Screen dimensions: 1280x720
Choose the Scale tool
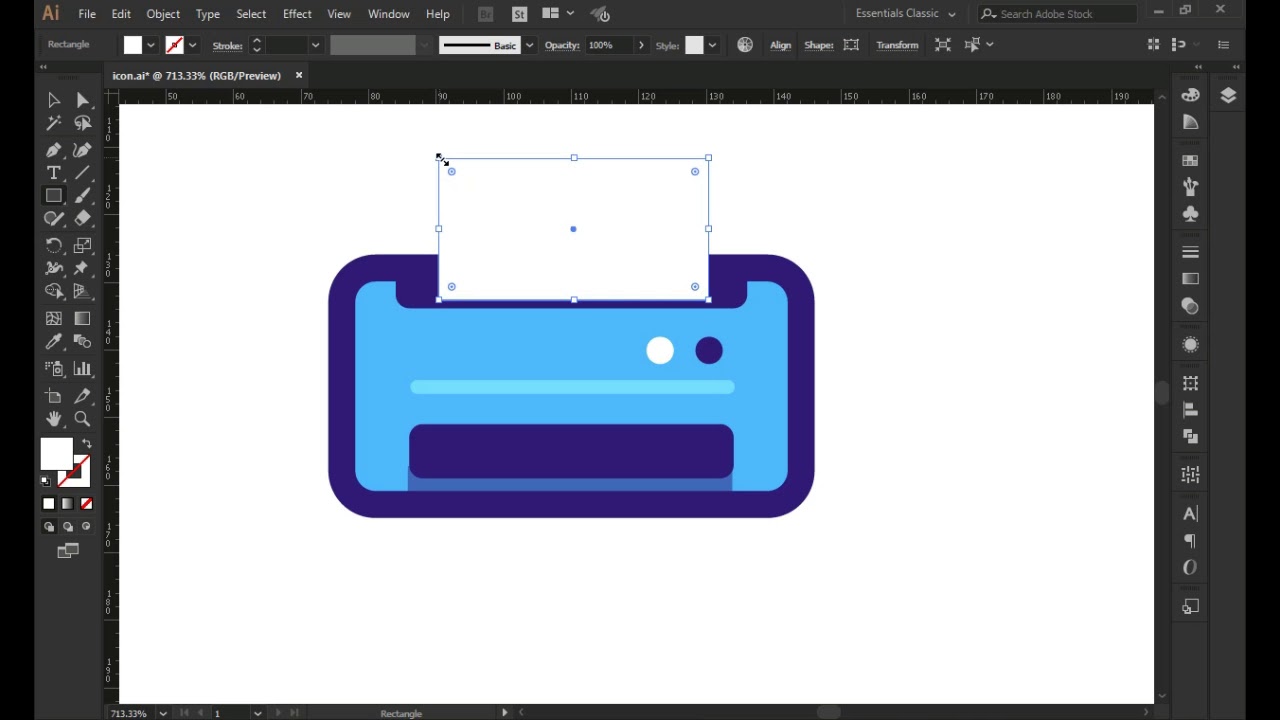[x=83, y=245]
